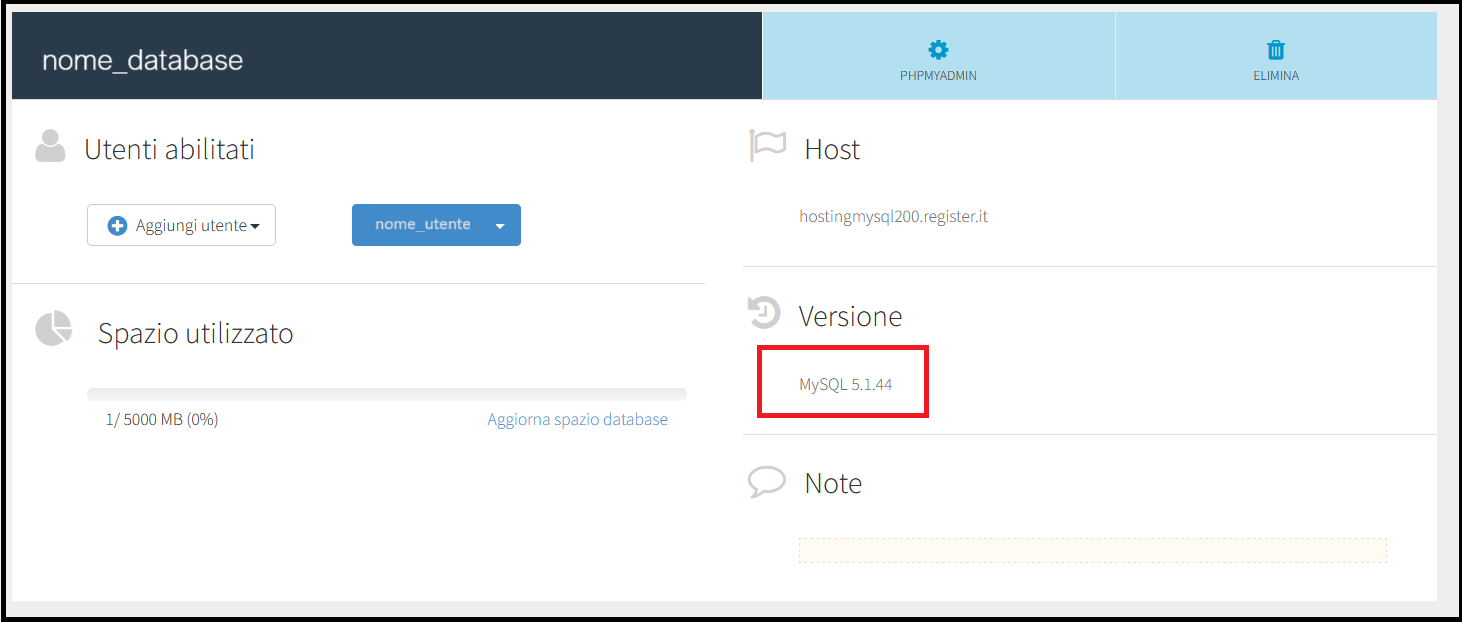Viewport: 1462px width, 622px height.
Task: Click the 1/ 5000 MB (0%) usage text
Action: pos(162,420)
